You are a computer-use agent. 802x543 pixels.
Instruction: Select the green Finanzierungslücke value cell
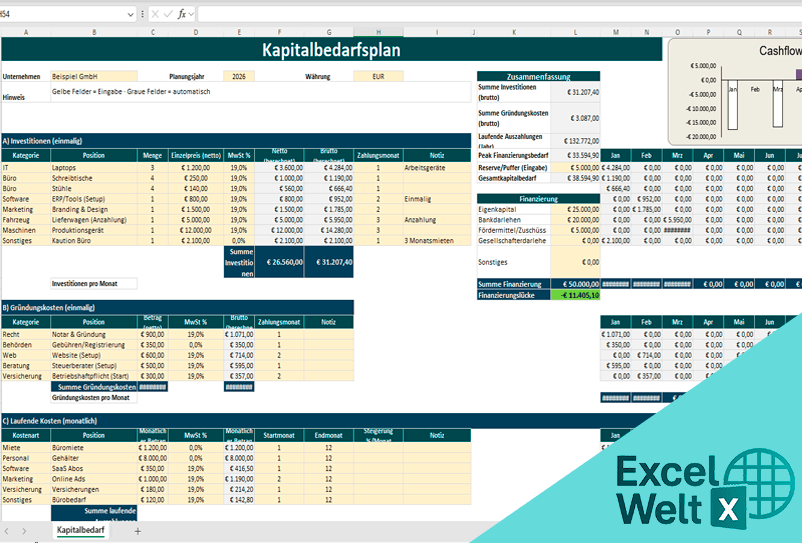(575, 295)
